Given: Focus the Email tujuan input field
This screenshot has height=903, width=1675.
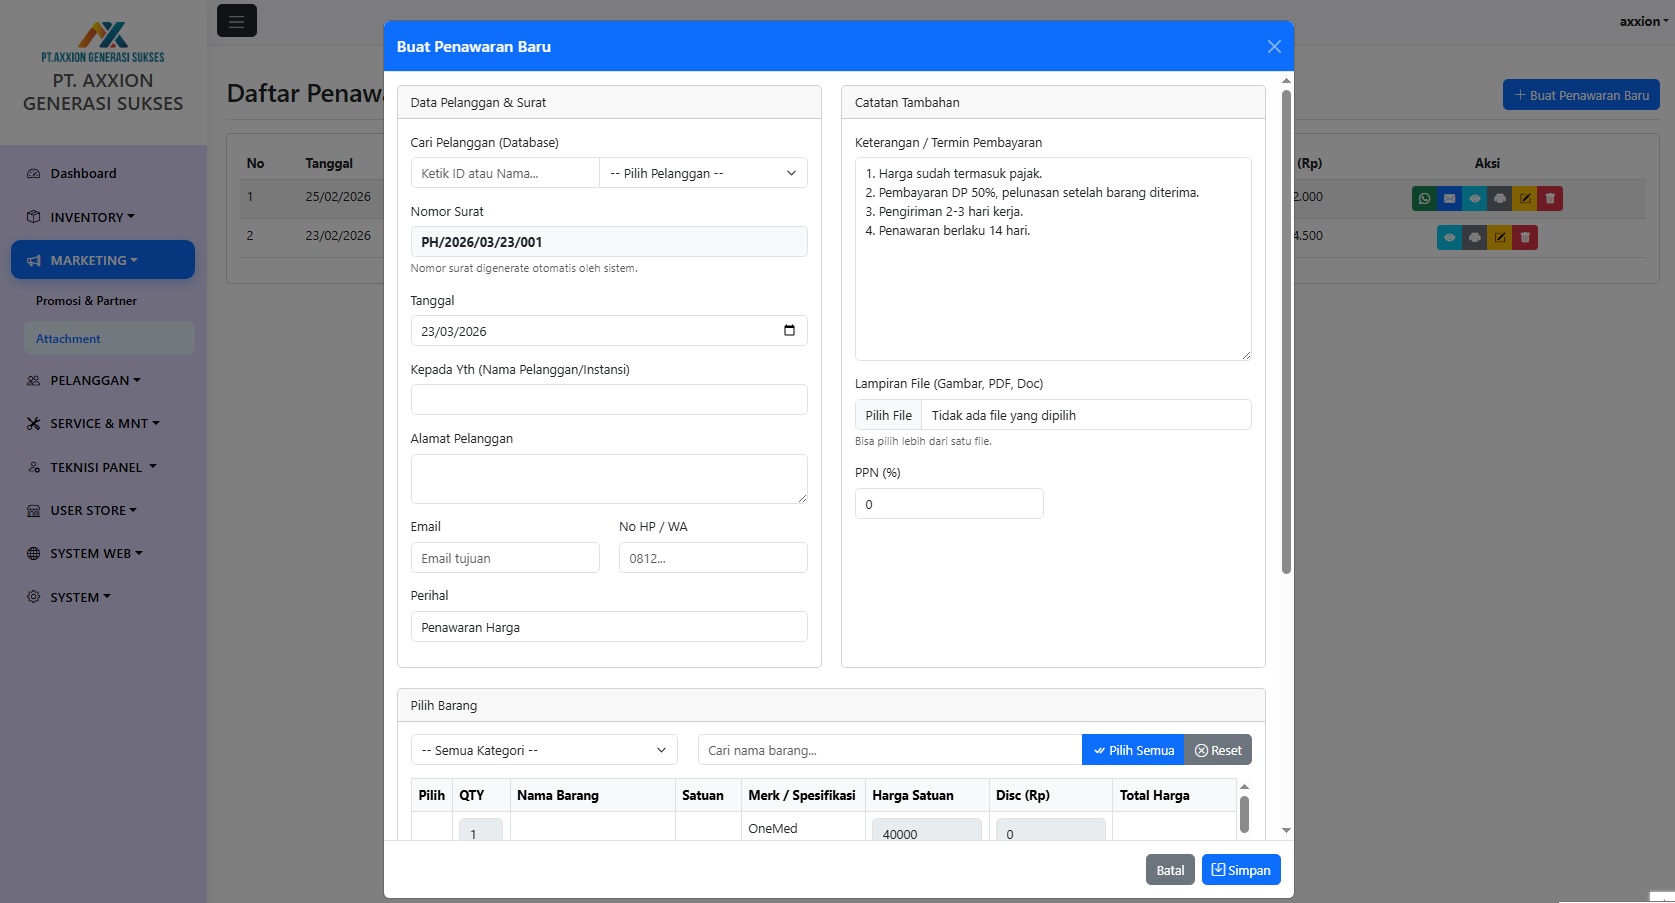Looking at the screenshot, I should point(505,558).
